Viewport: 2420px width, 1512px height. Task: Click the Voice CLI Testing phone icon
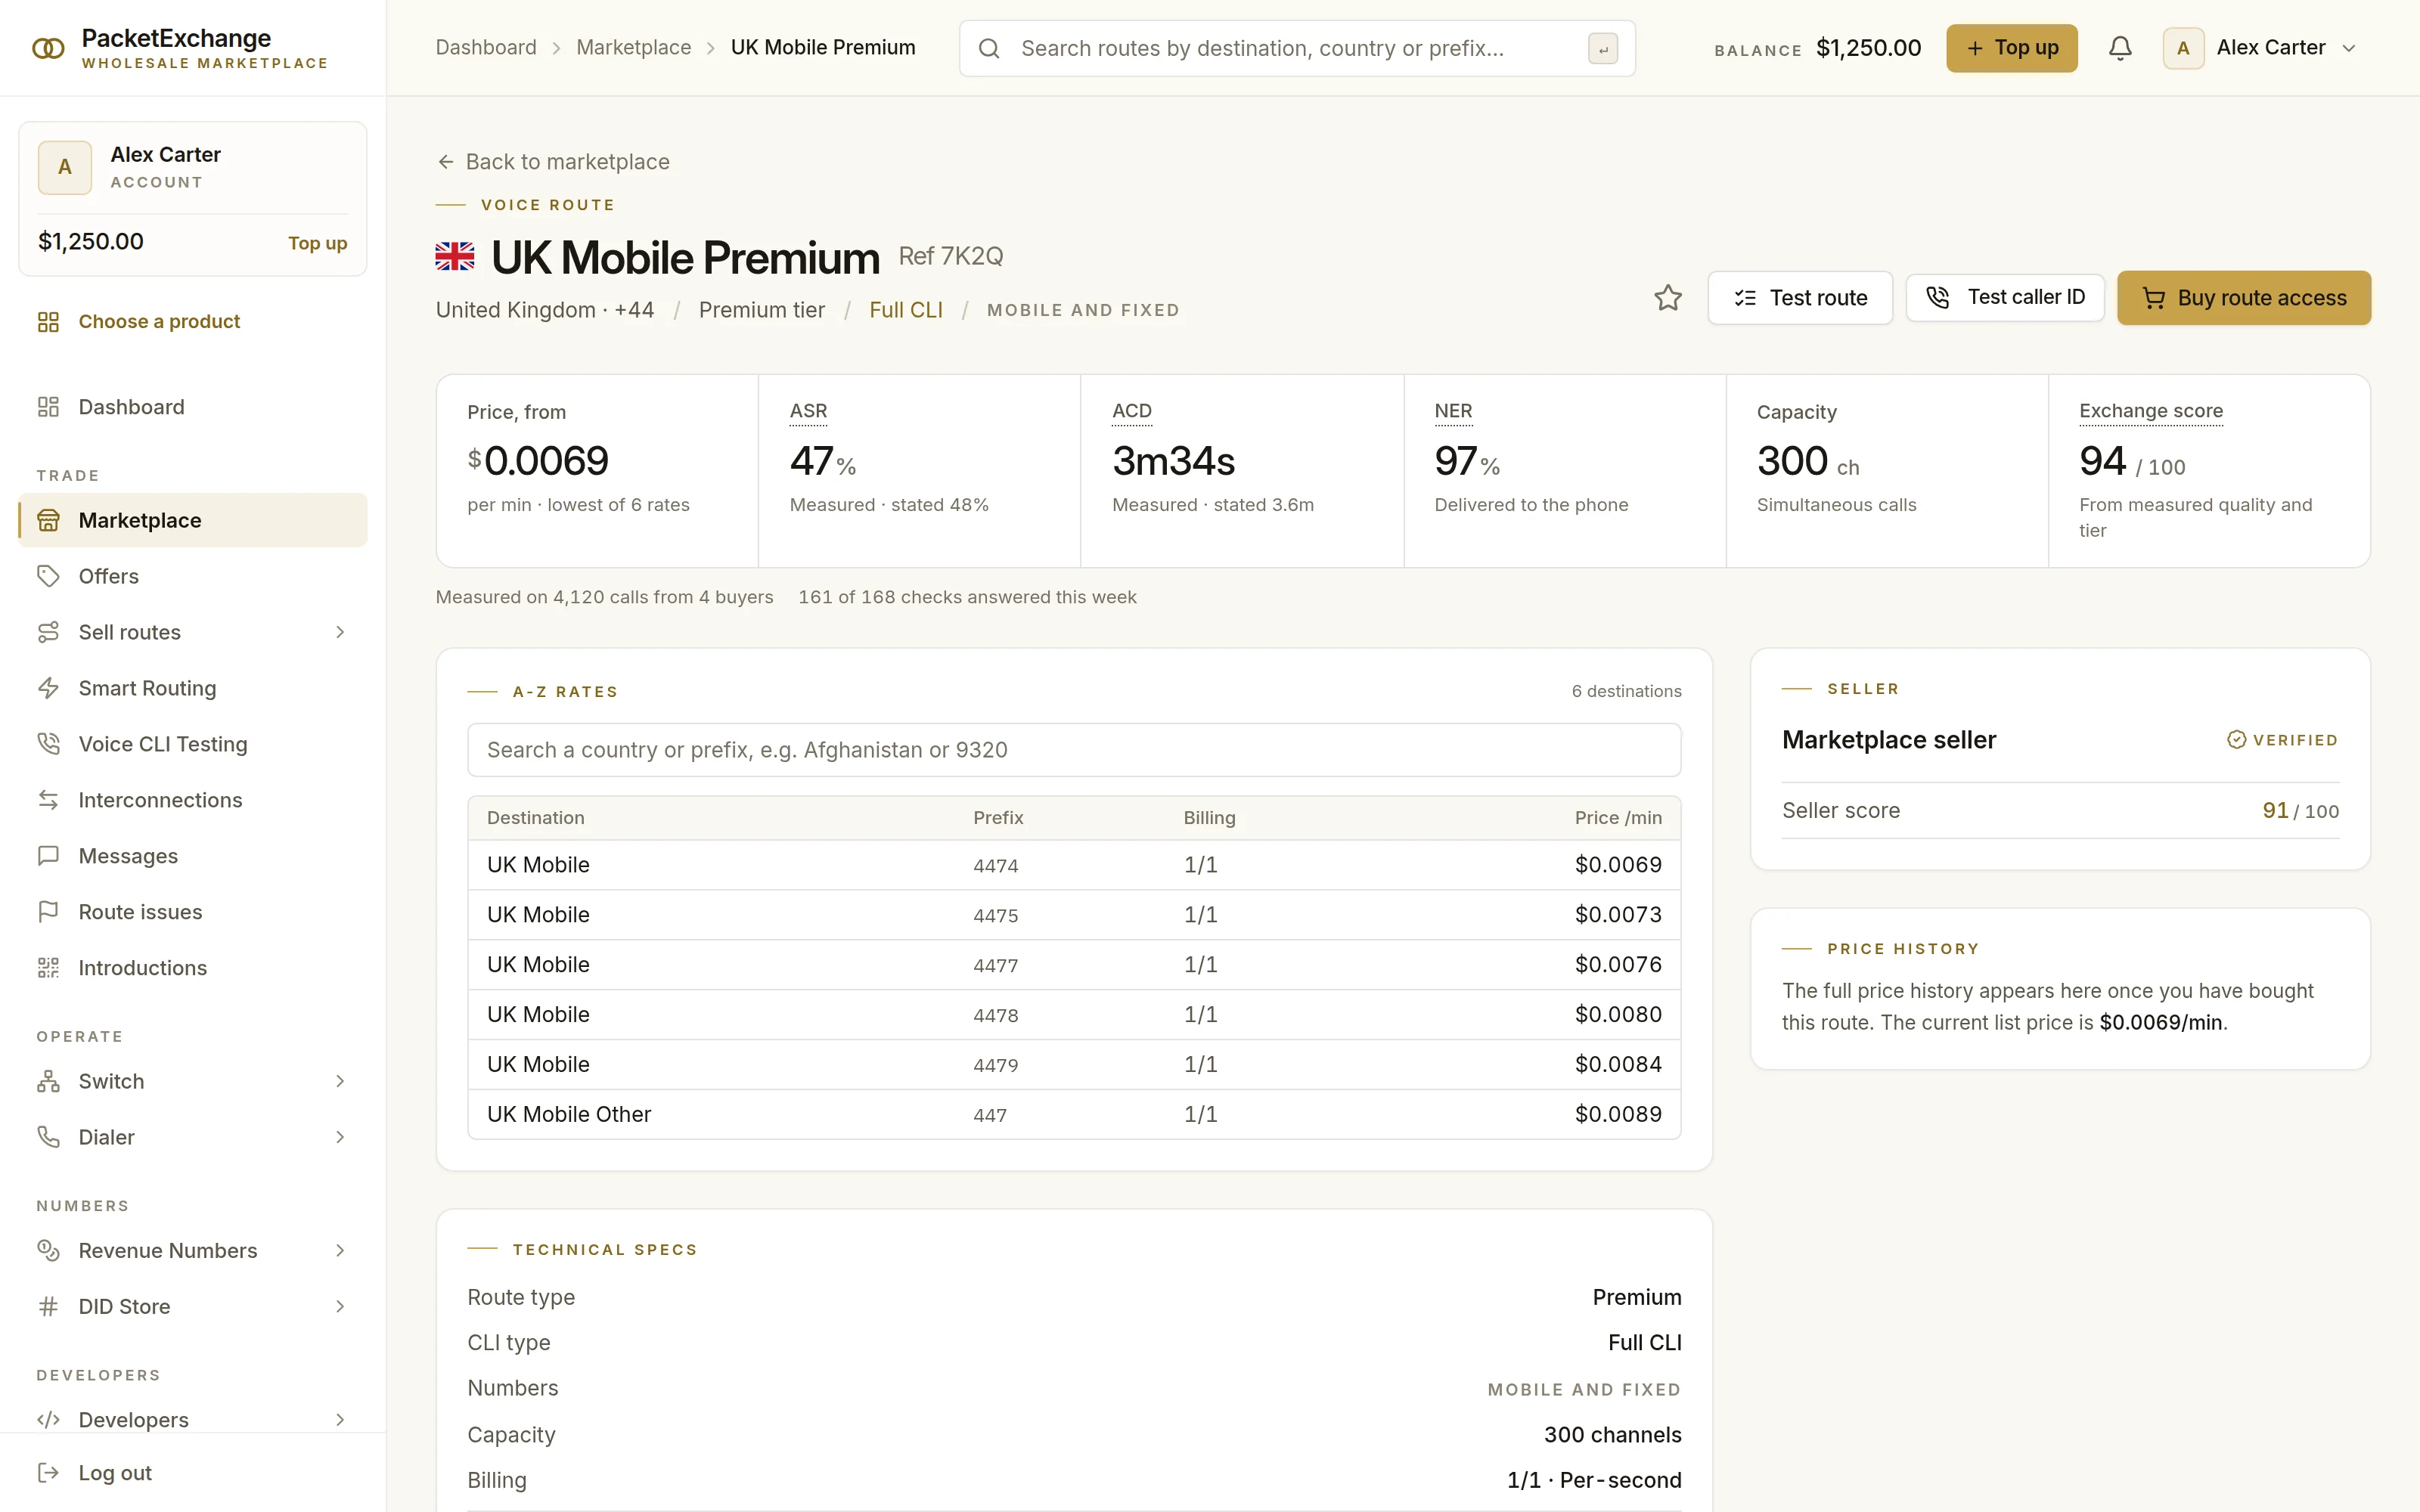tap(48, 744)
